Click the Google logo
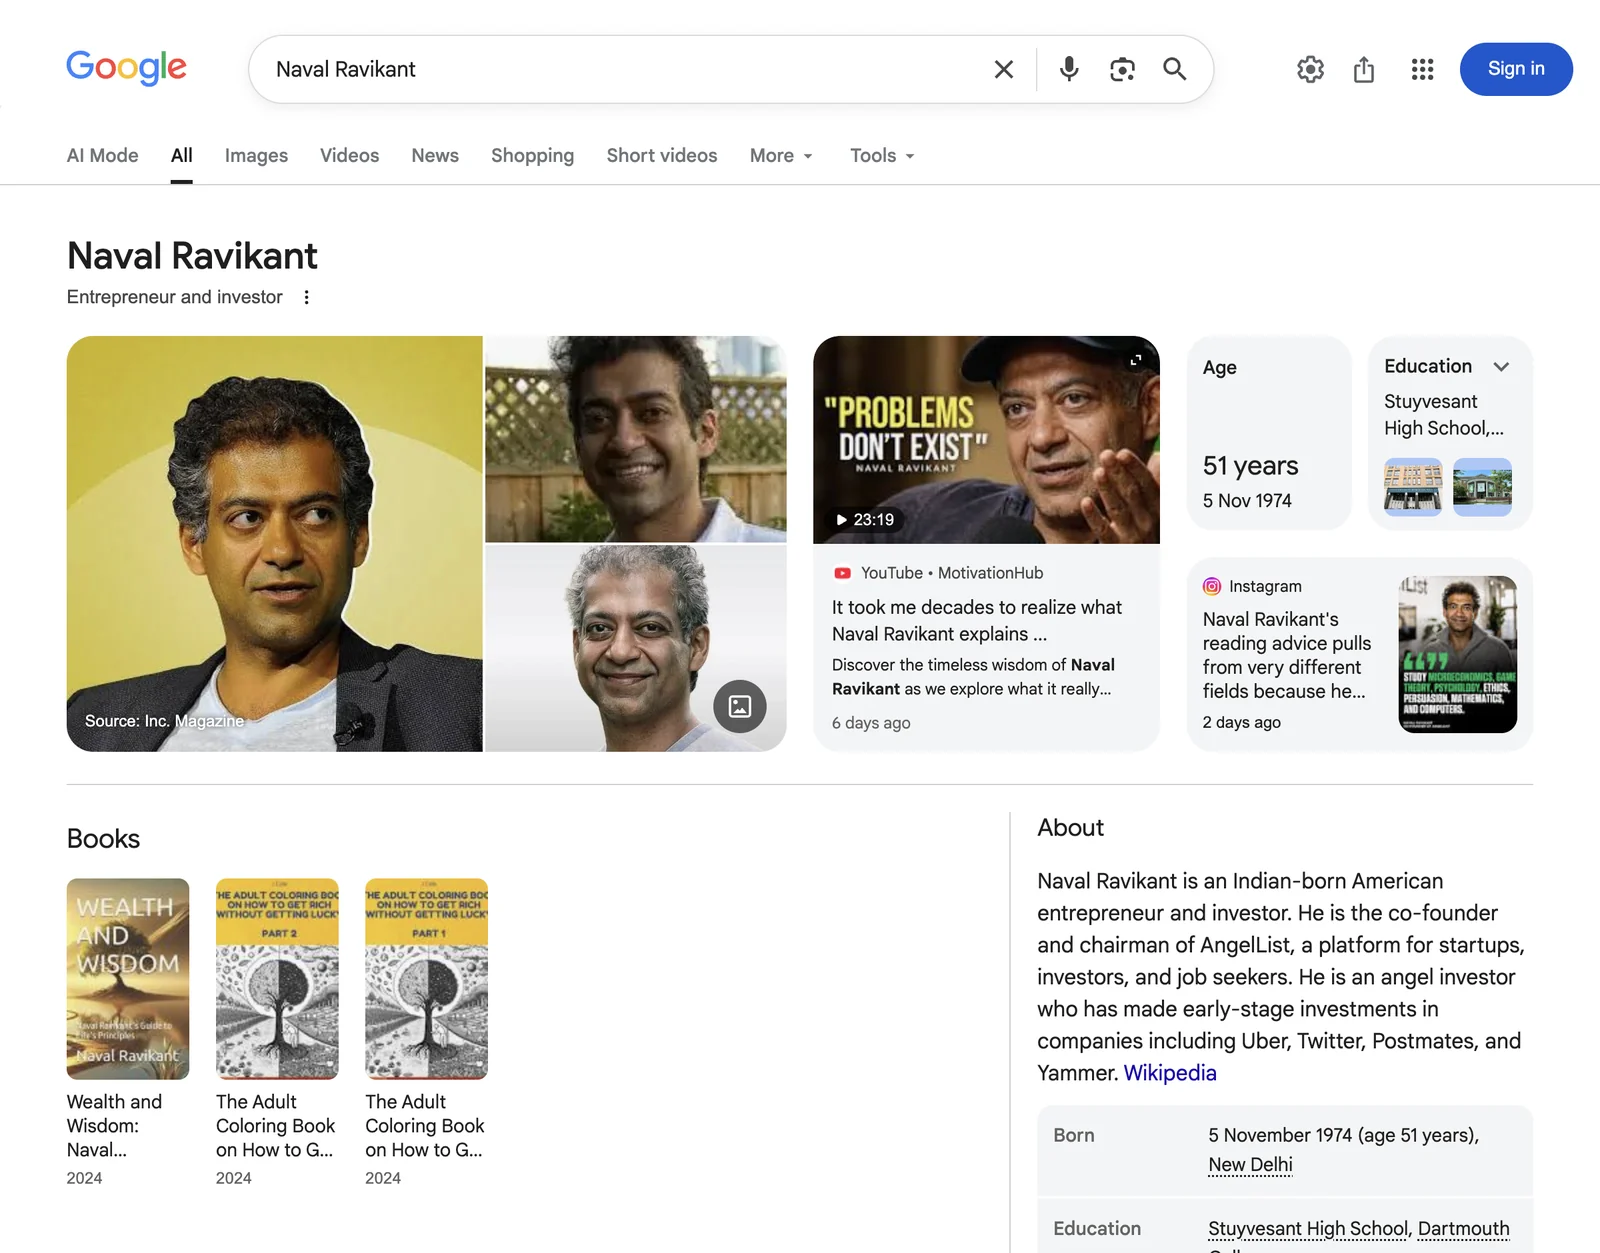This screenshot has height=1253, width=1600. (x=126, y=68)
